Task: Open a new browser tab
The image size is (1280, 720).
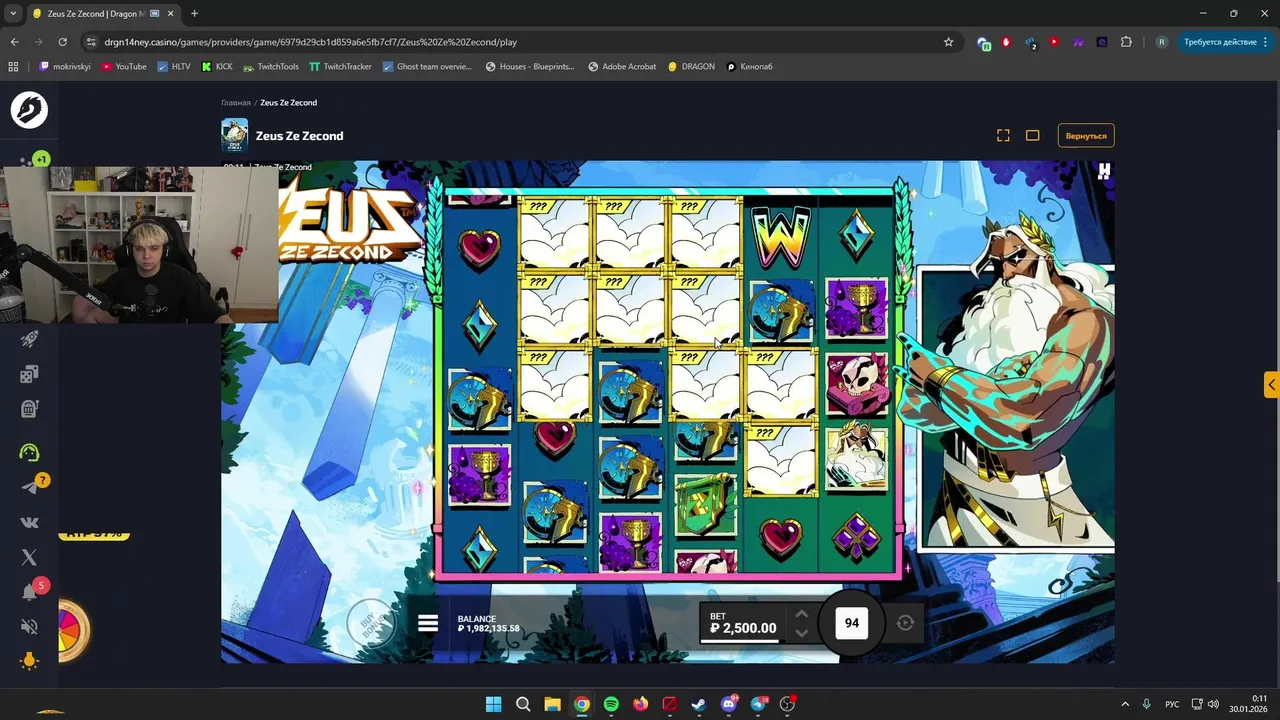Action: 194,13
